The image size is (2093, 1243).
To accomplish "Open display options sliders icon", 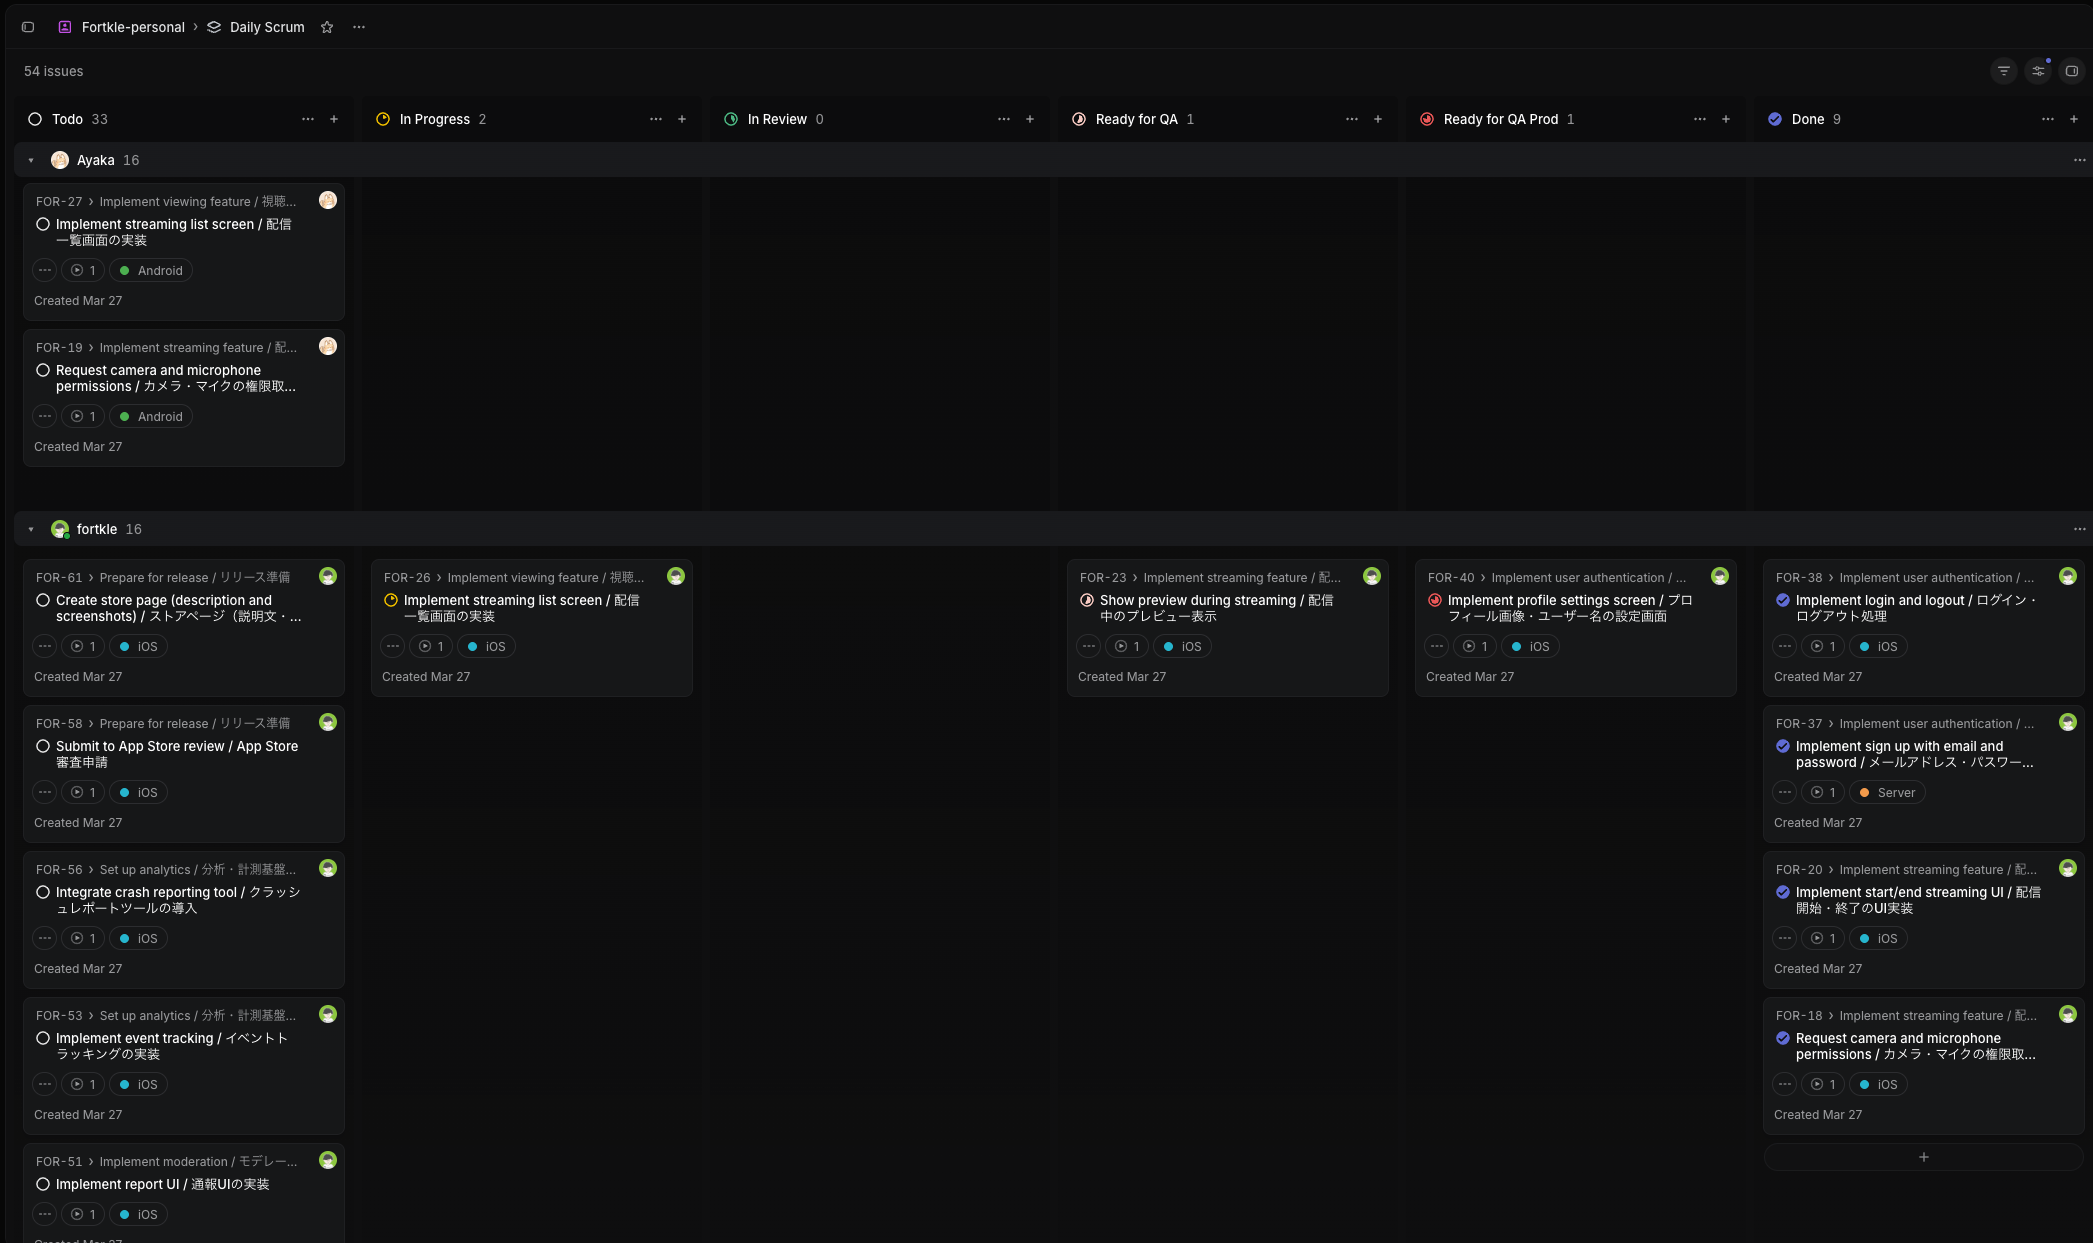I will (2037, 71).
